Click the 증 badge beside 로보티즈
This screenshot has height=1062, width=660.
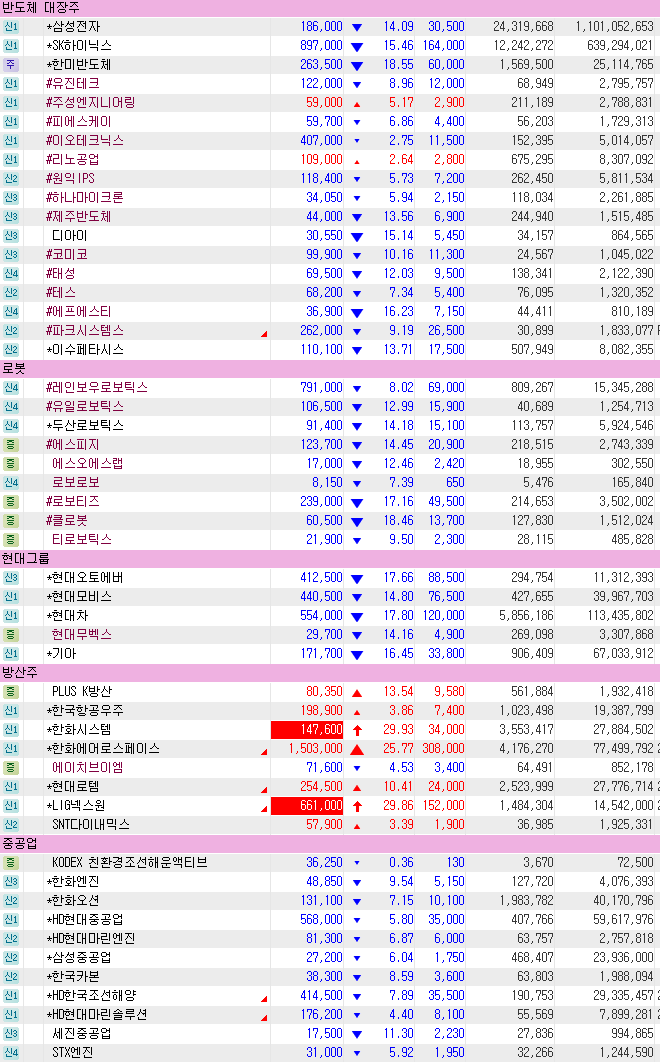tap(11, 501)
